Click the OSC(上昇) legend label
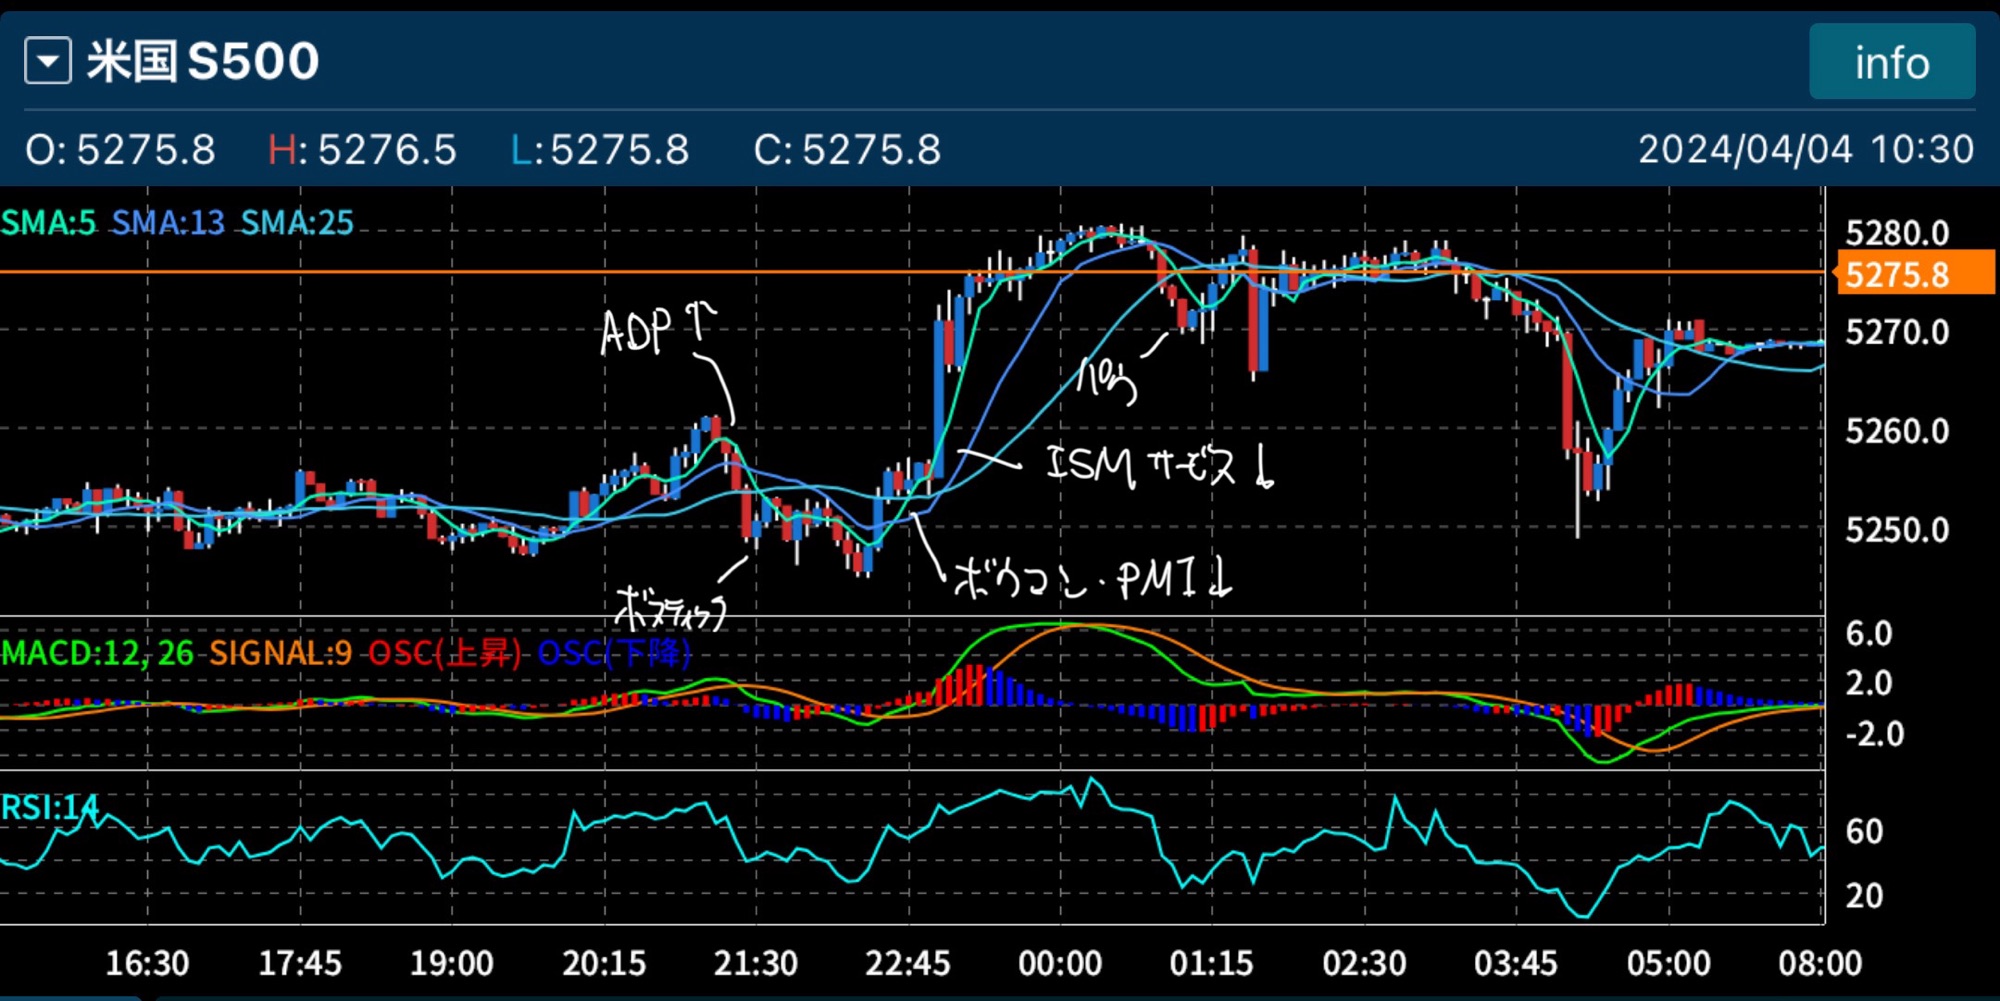 point(445,653)
